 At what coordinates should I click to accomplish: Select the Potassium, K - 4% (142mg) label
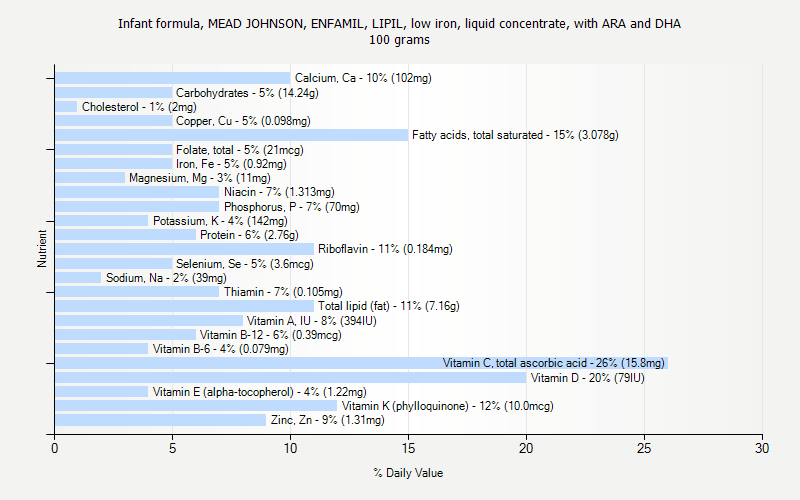[220, 221]
